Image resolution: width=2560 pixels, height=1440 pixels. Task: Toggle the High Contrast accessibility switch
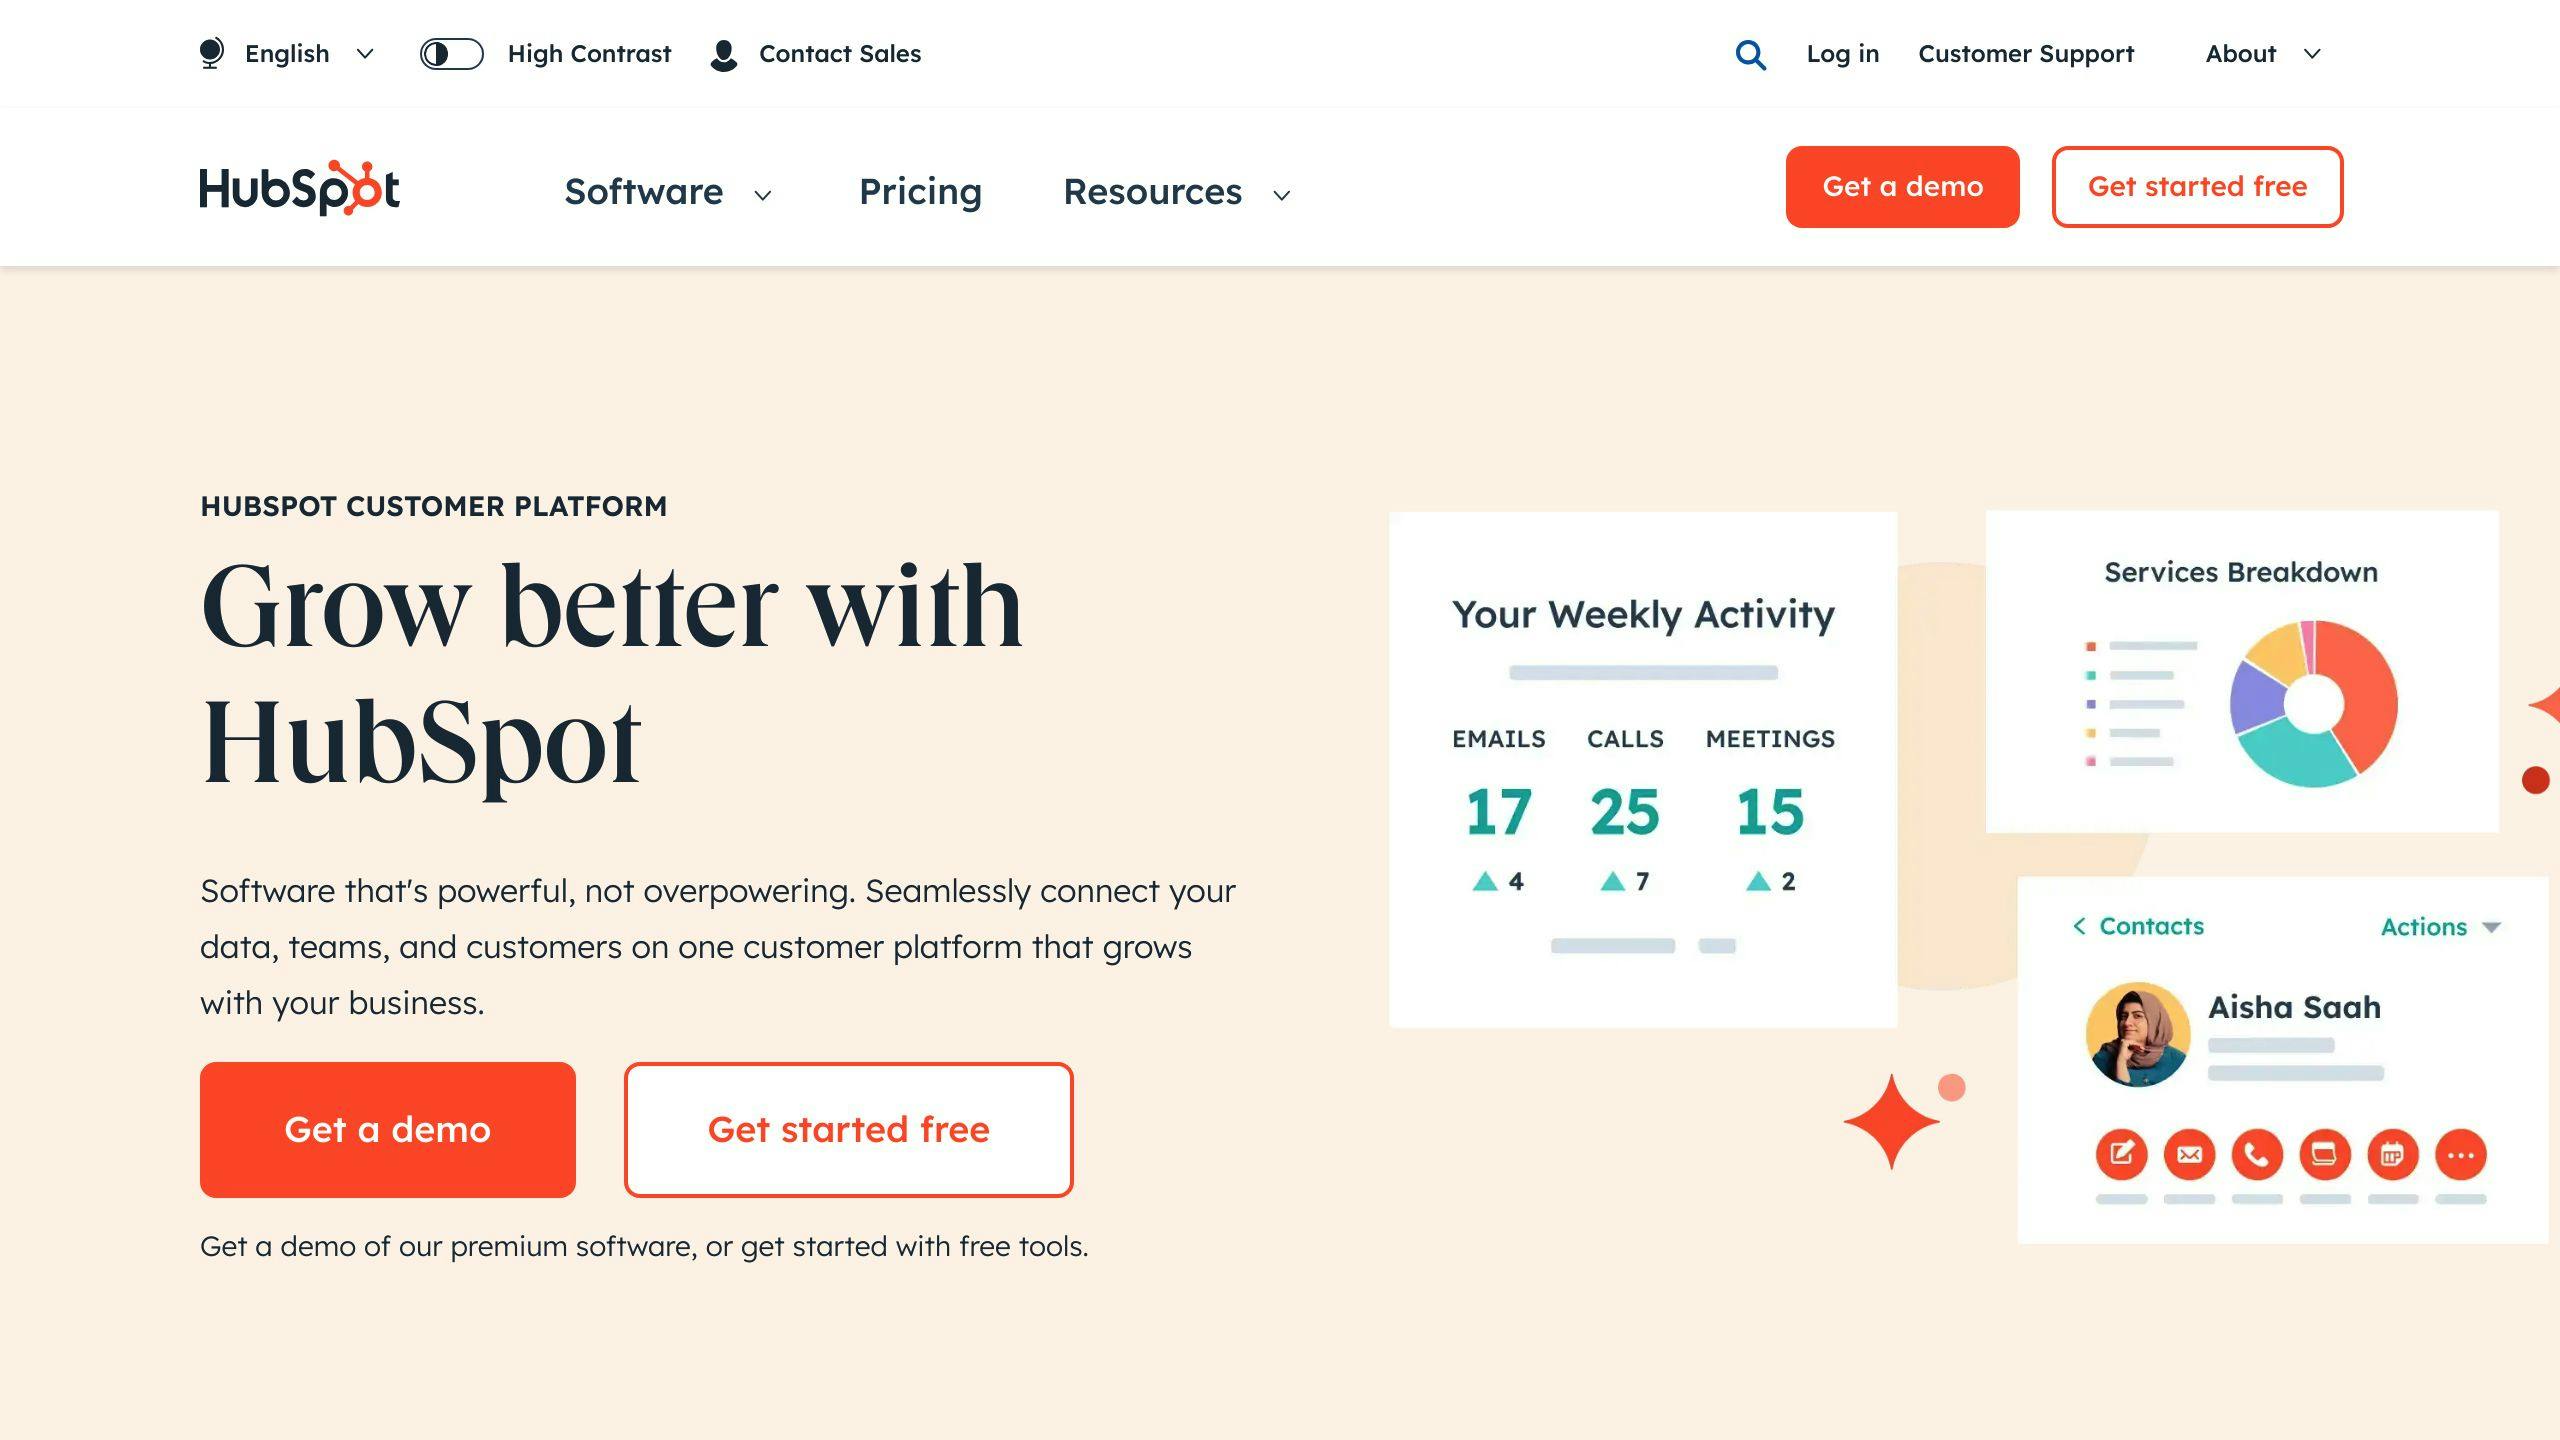point(450,53)
